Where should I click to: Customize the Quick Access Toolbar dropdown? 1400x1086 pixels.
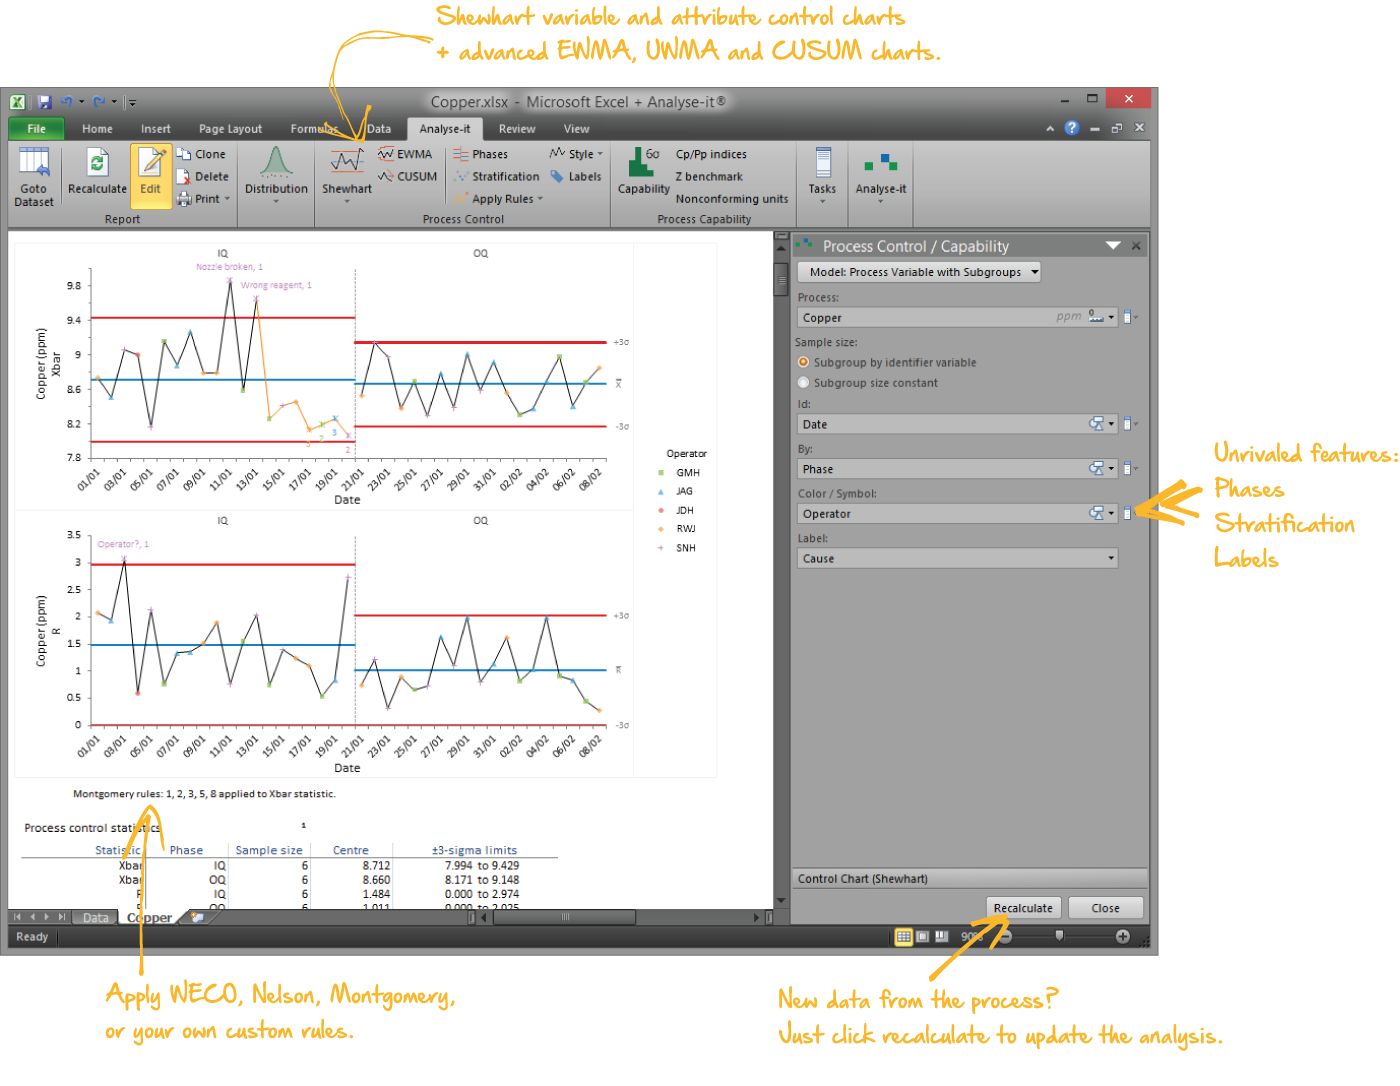[132, 102]
